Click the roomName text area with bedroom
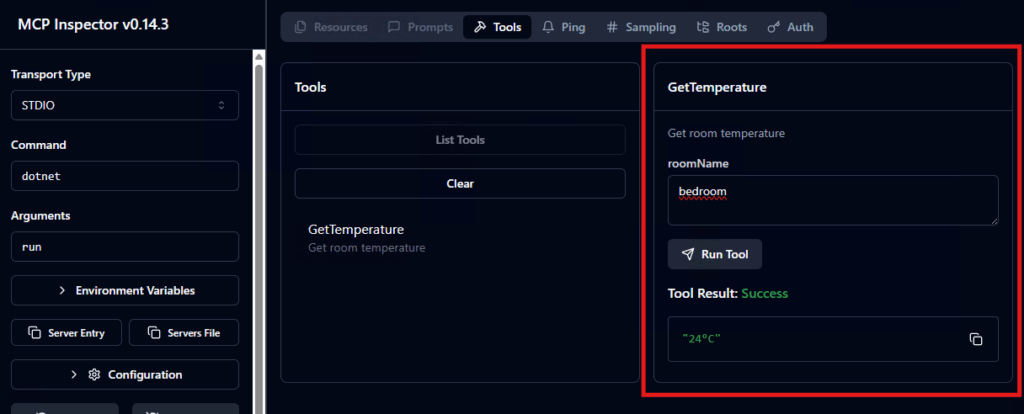 pos(833,200)
